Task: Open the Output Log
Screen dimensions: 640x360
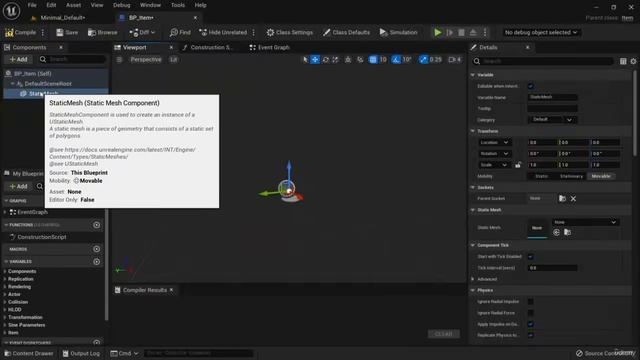Action: 81,353
